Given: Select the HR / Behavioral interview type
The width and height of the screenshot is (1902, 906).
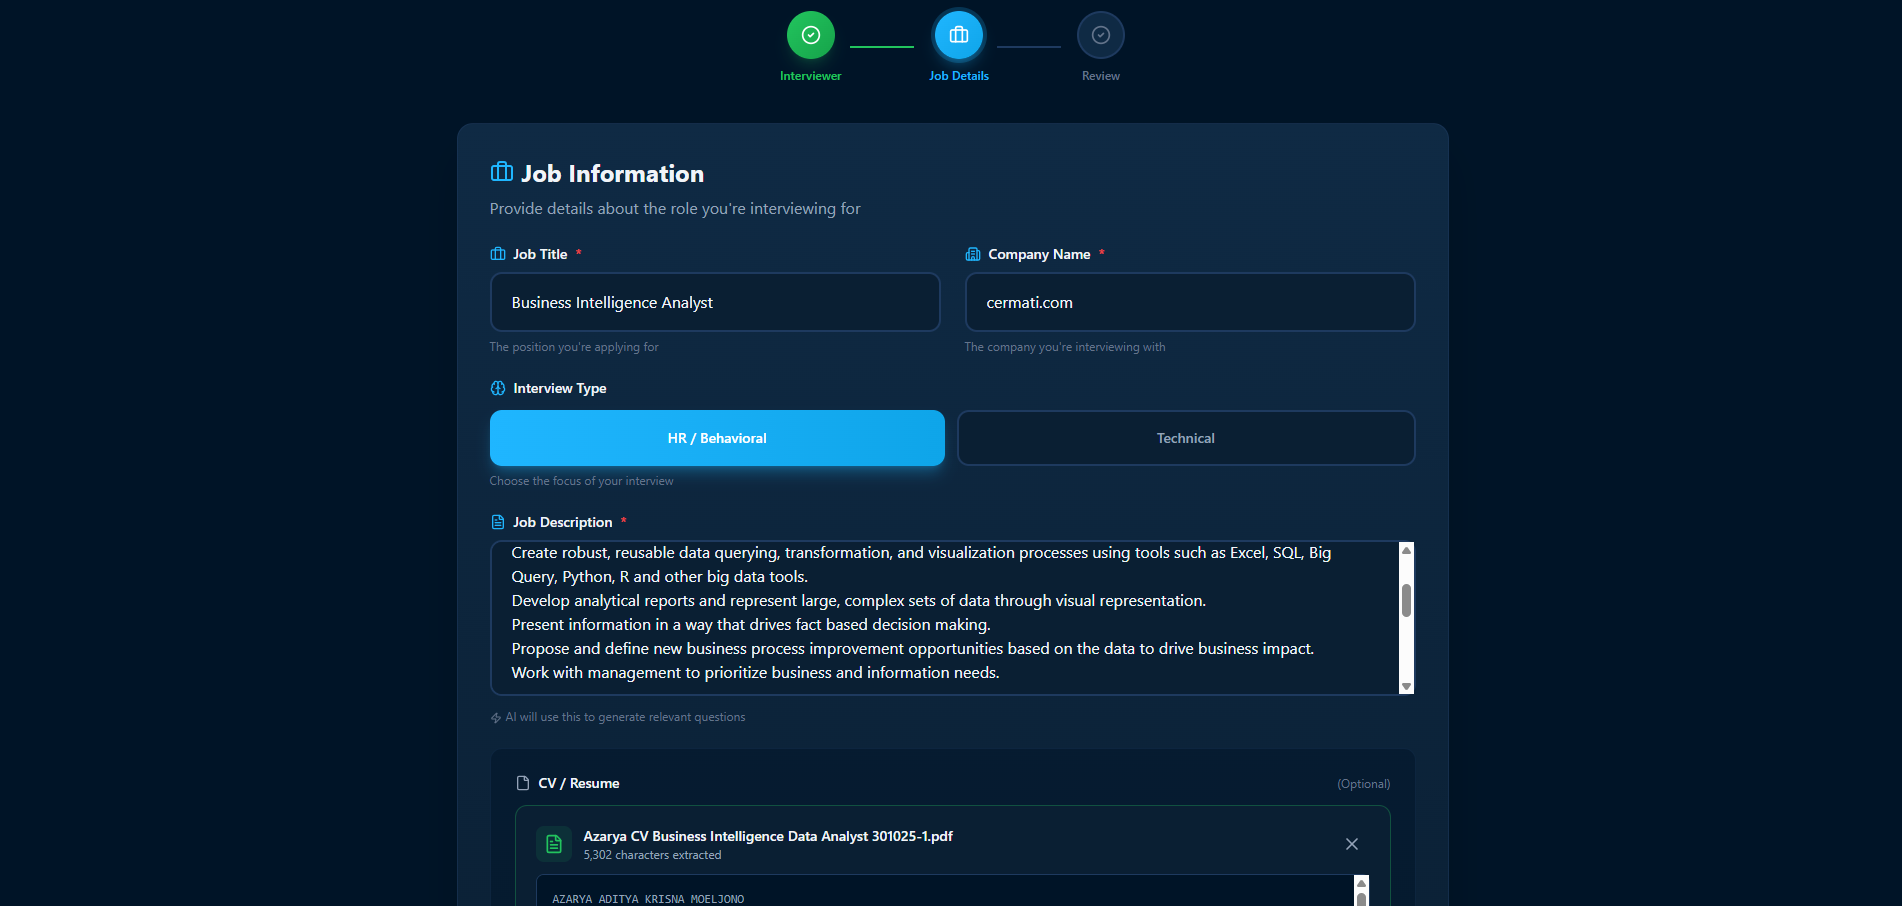Looking at the screenshot, I should coord(717,438).
